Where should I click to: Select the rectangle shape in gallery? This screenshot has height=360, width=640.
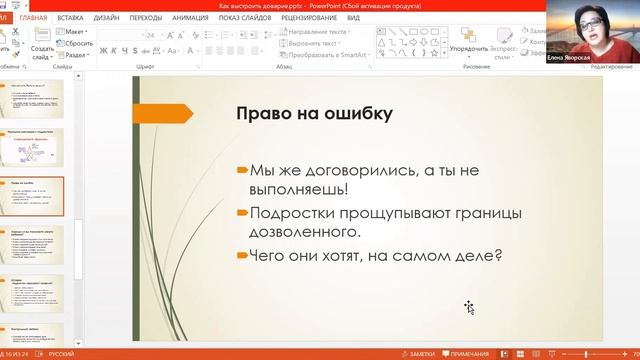pyautogui.click(x=413, y=31)
